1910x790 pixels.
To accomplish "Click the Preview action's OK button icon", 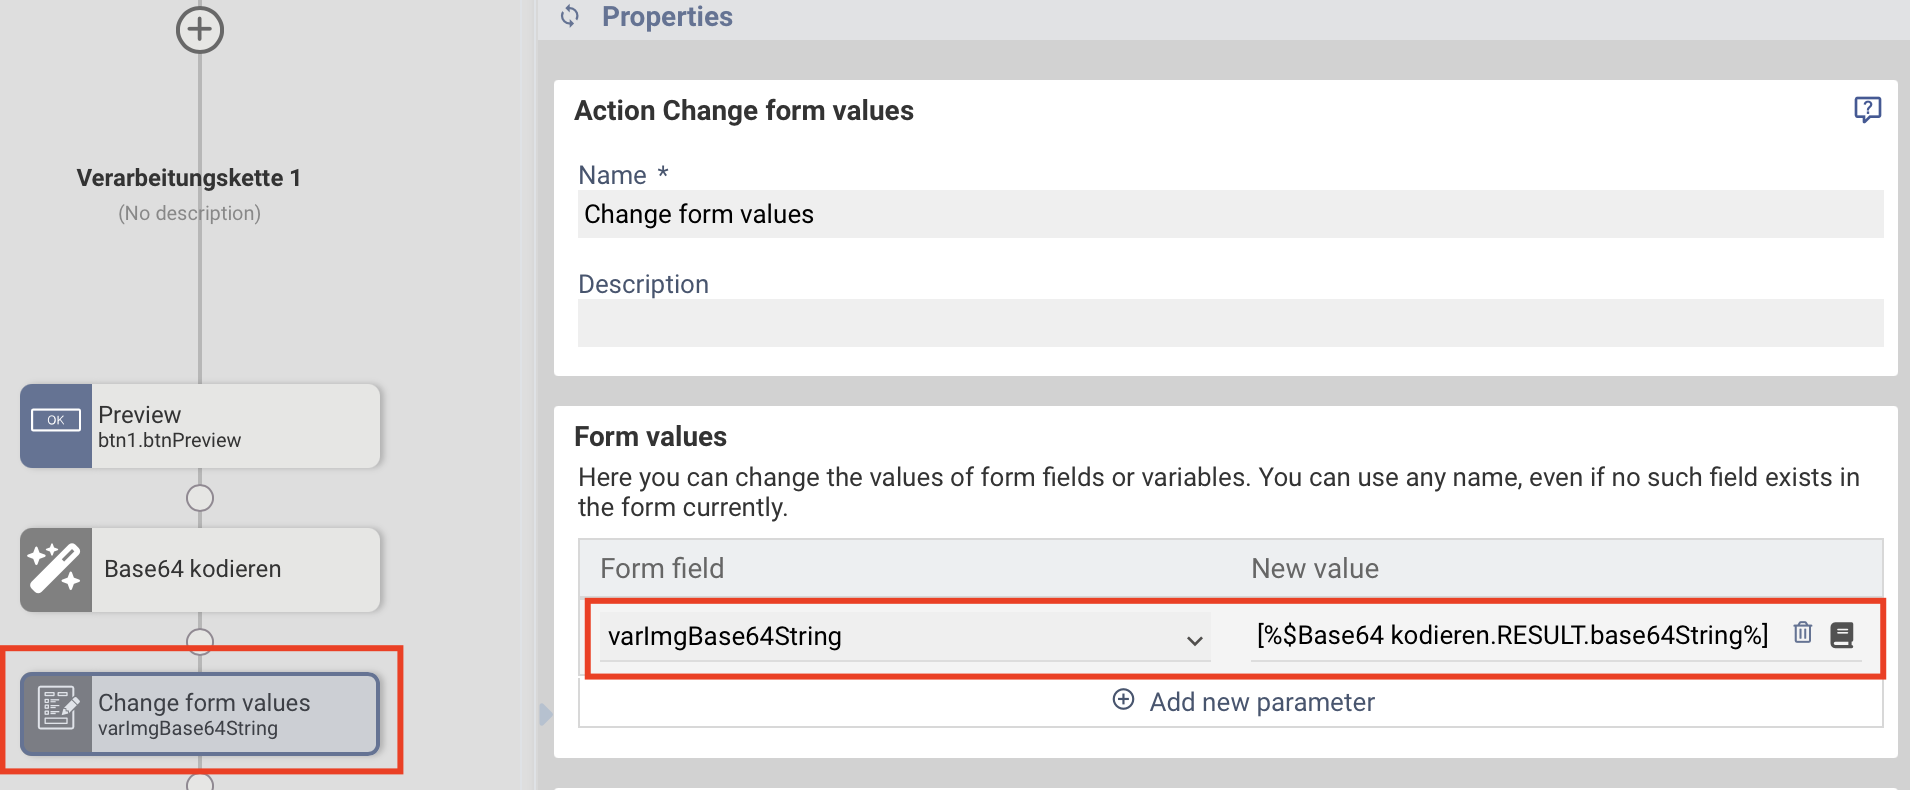I will tap(56, 421).
